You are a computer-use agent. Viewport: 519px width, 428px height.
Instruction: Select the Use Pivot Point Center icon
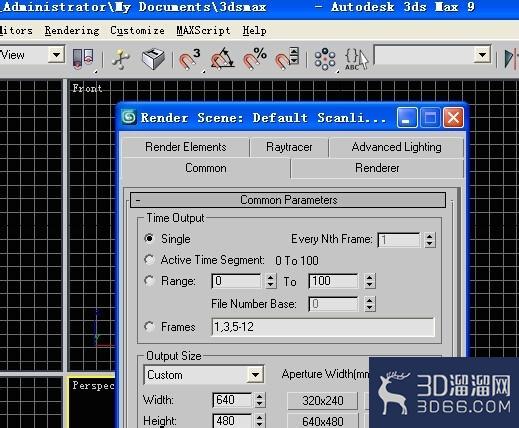tap(83, 59)
